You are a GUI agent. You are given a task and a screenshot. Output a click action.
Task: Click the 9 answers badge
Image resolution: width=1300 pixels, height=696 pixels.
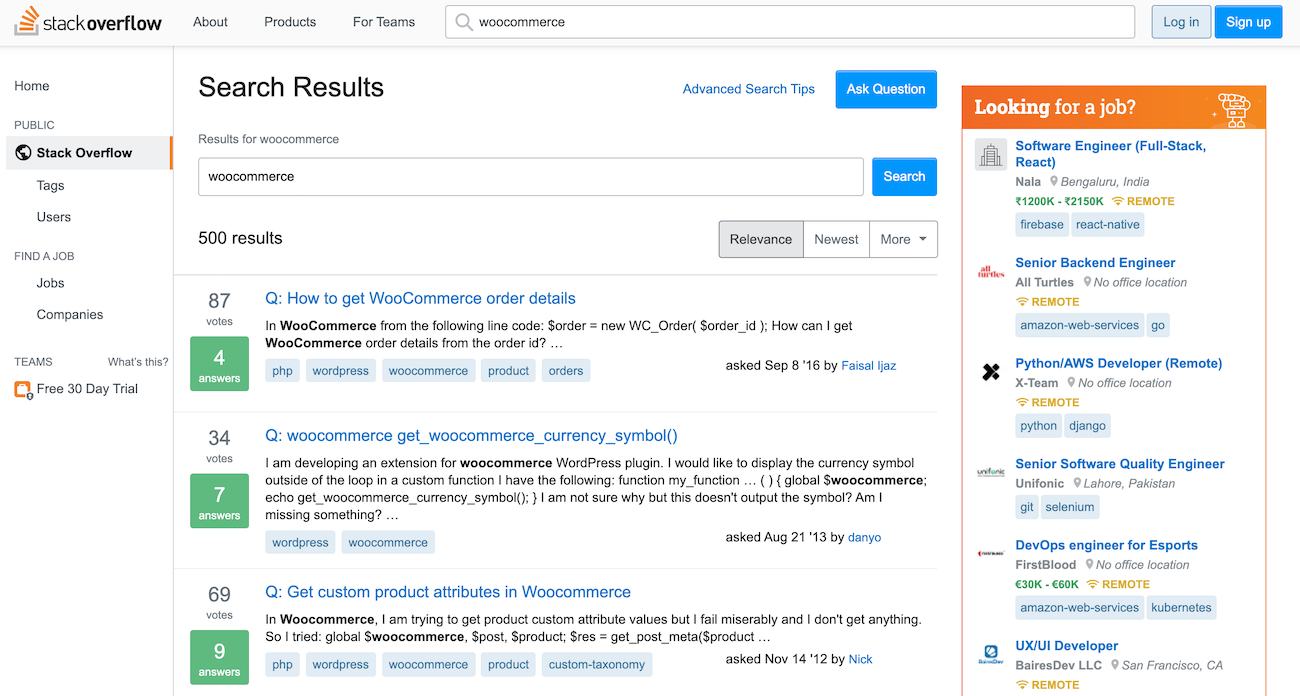219,658
